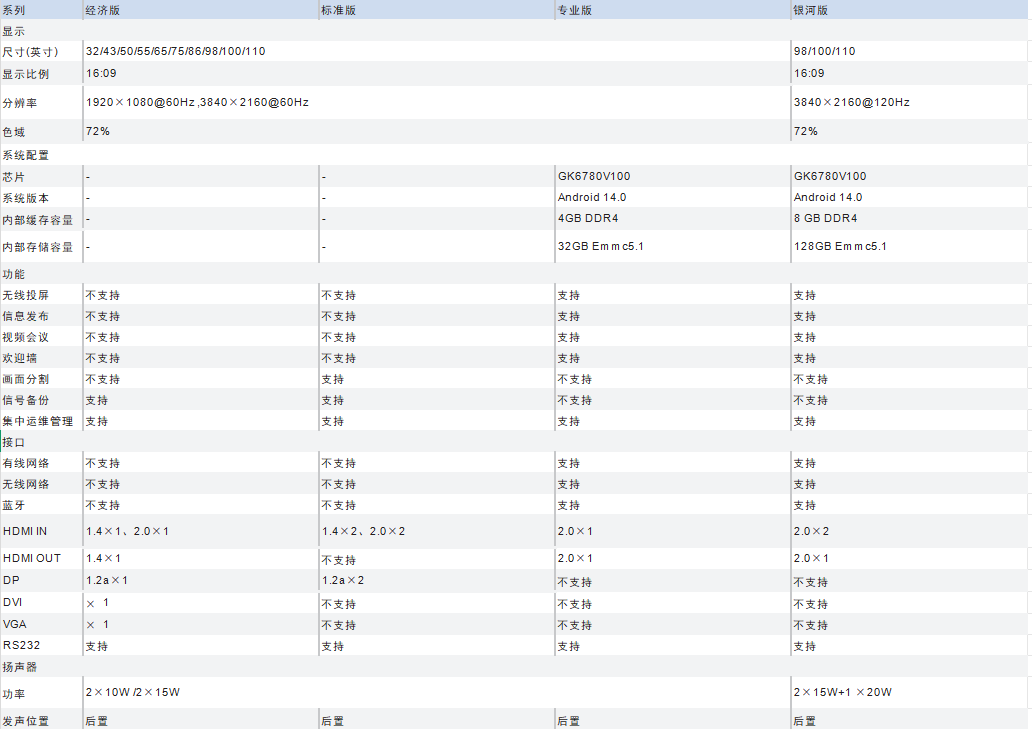The image size is (1032, 729).
Task: Click the 无线投屏 row label
Action: click(x=26, y=295)
